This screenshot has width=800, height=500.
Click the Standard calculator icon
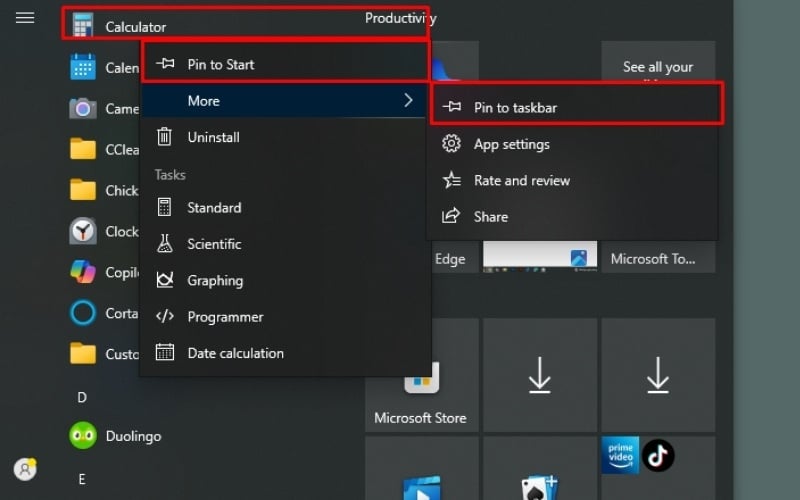coord(164,207)
